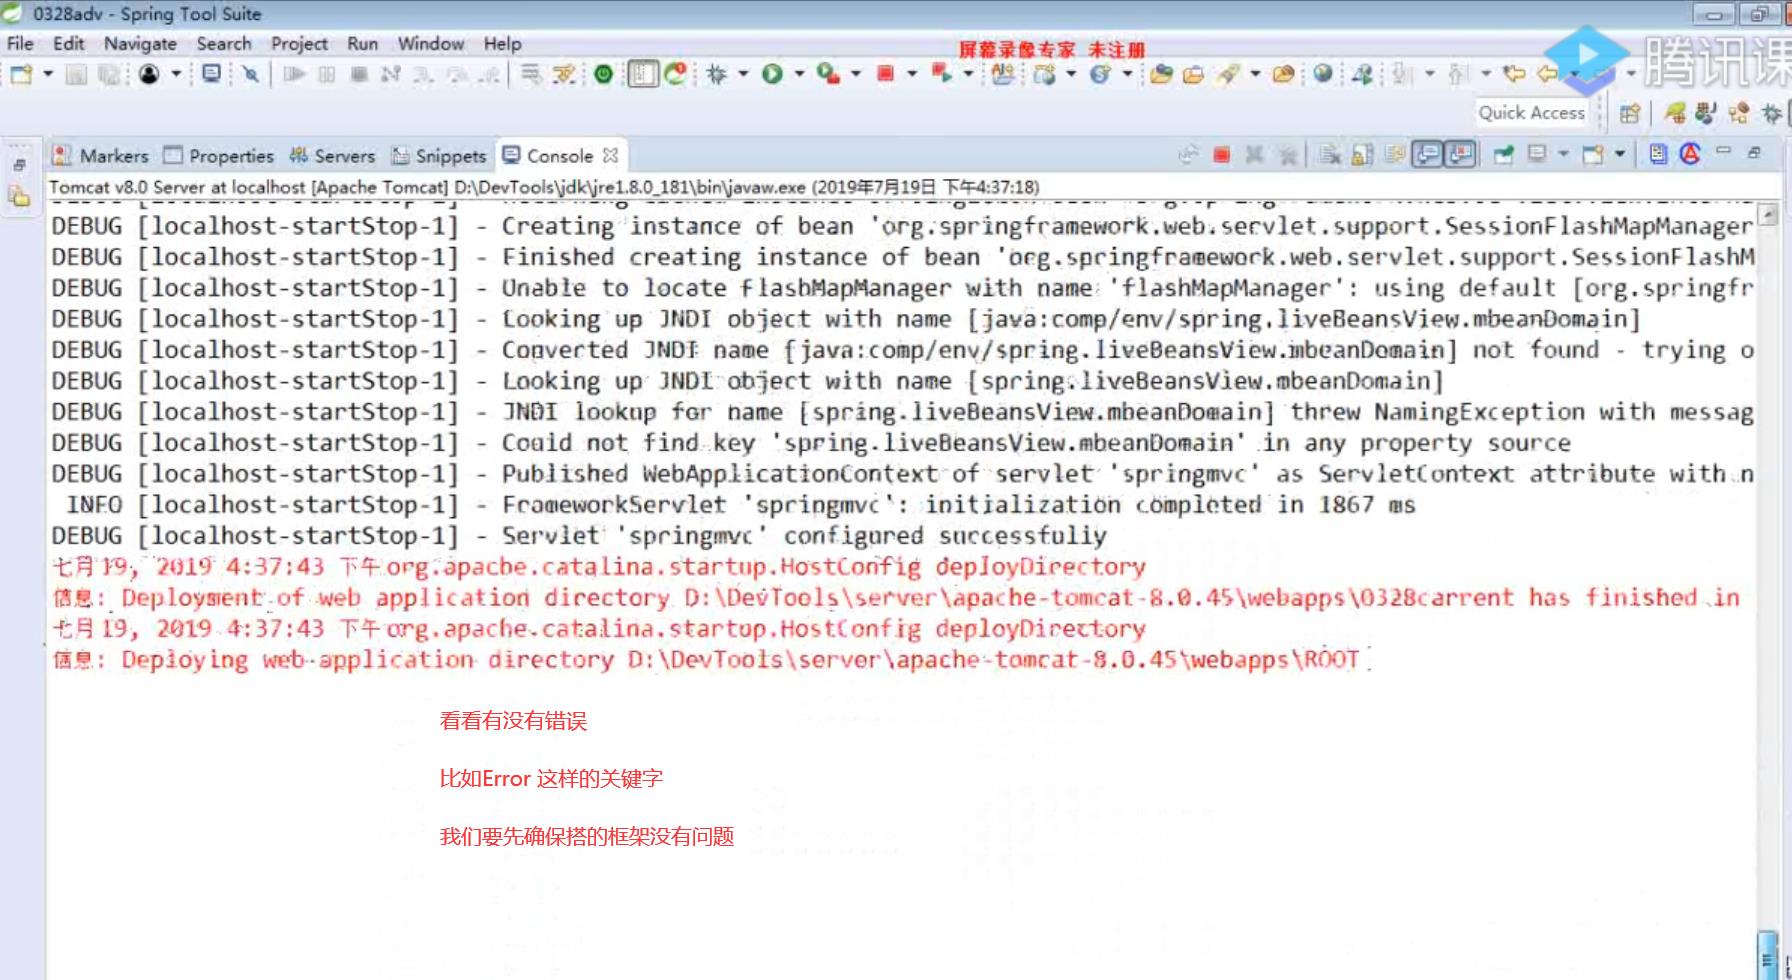
Task: Click the console vertical scrollbar up arrow
Action: (x=1768, y=213)
